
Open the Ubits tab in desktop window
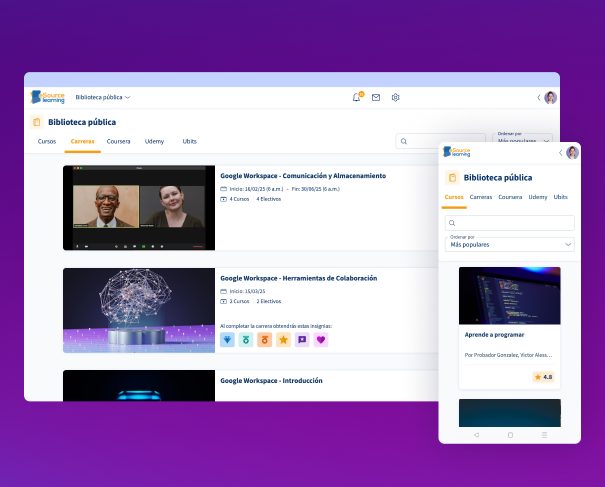click(189, 142)
